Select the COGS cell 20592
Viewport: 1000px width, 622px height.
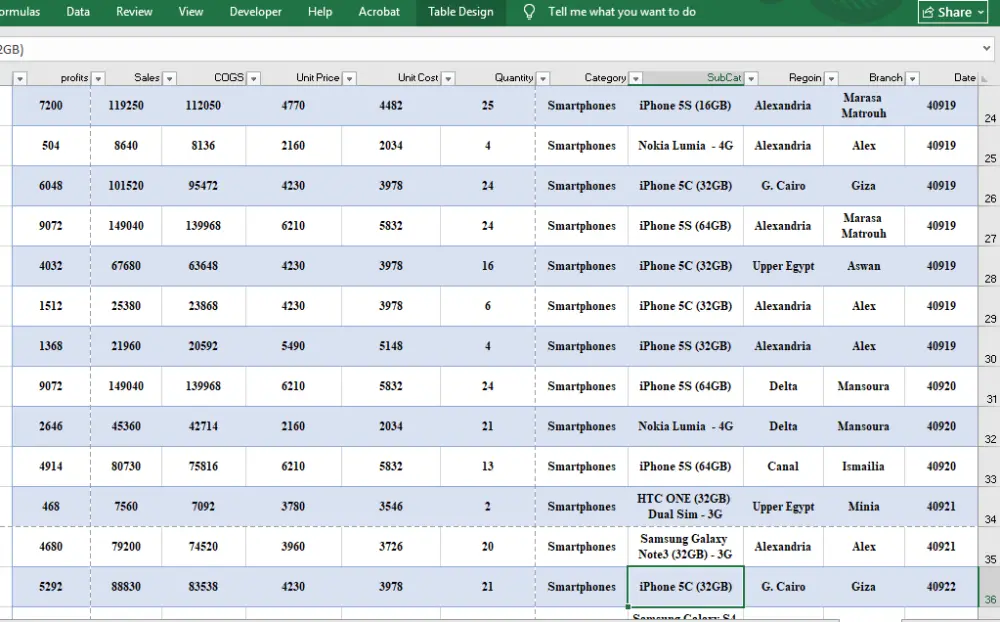pos(203,346)
